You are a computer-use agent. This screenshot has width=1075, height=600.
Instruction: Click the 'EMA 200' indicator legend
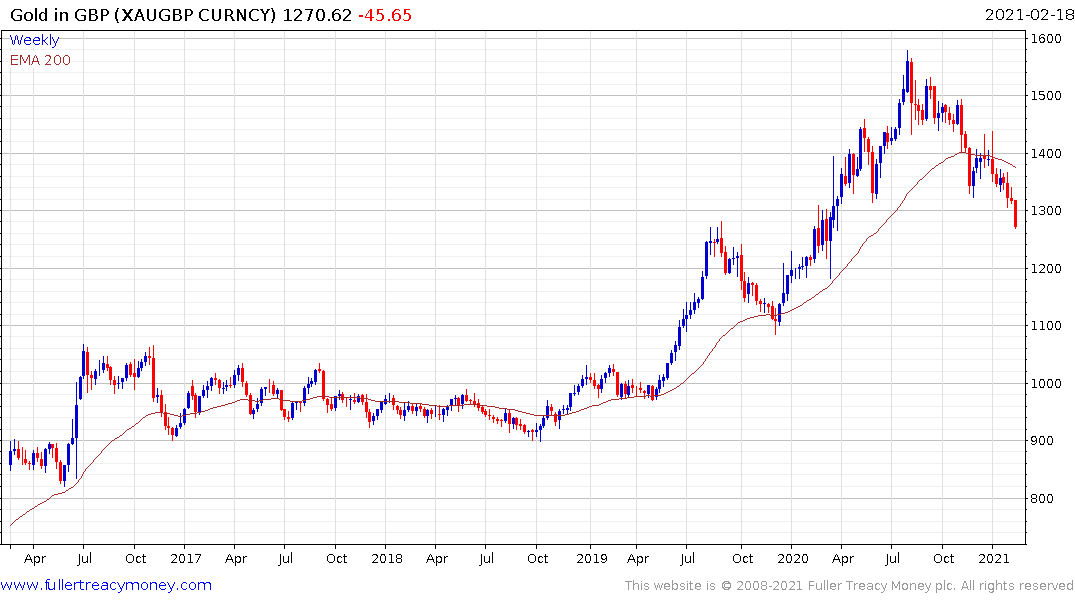point(40,60)
